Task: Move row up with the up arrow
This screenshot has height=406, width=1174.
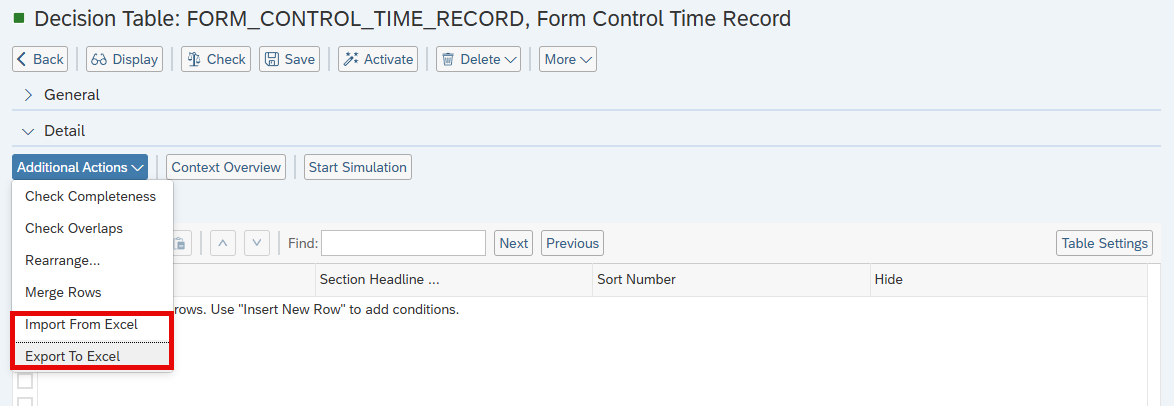Action: point(224,243)
